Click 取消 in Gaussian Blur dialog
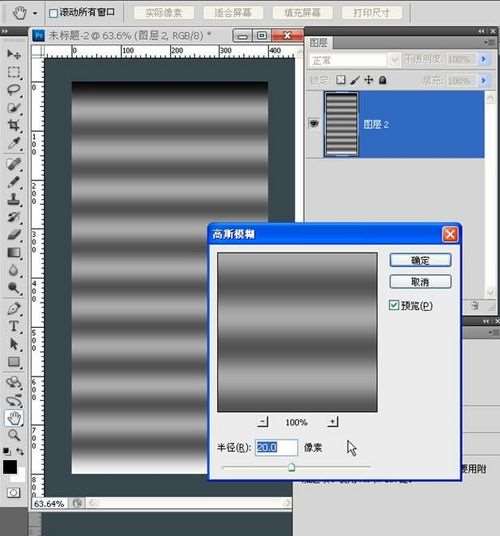Viewport: 500px width, 536px height. (x=420, y=282)
